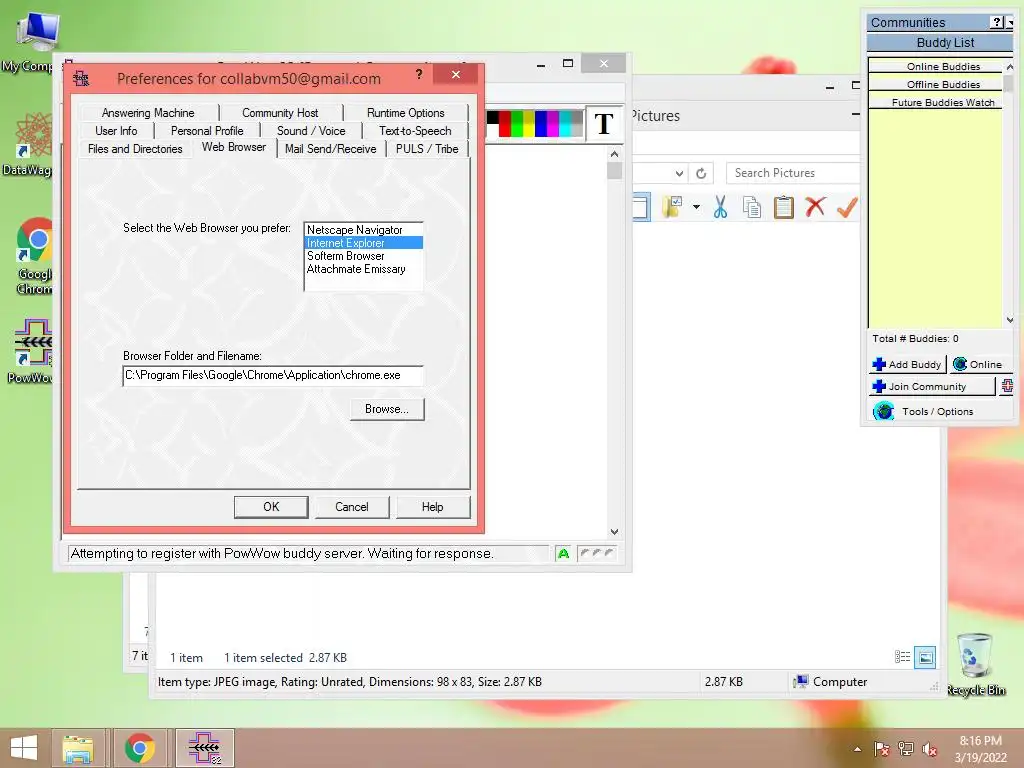The image size is (1024, 768).
Task: Click the Buddy List header
Action: tap(940, 42)
